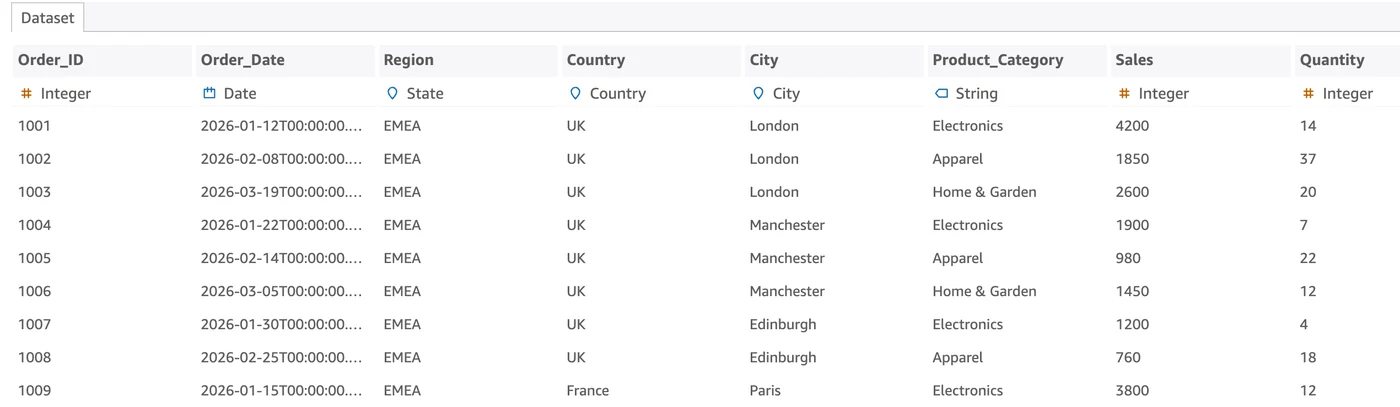The image size is (1400, 407).
Task: Click Sales value 1900
Action: [x=1132, y=225]
